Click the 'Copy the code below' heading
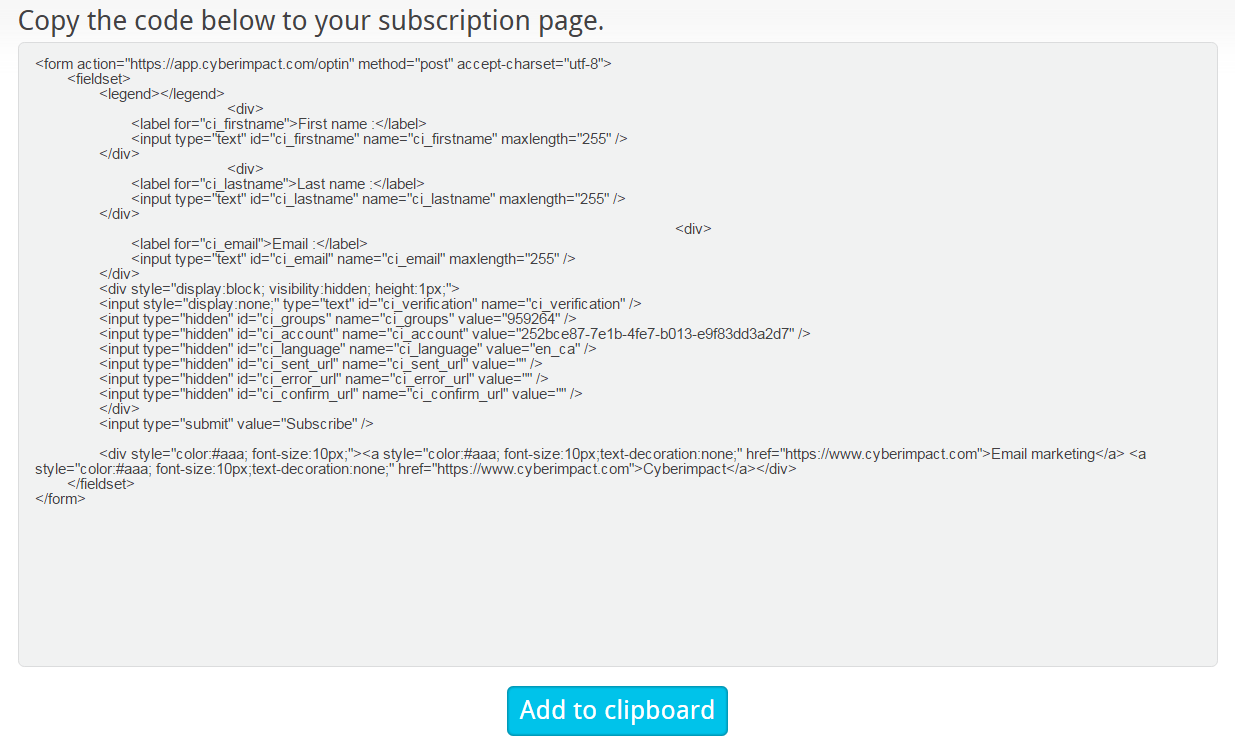The height and width of the screenshot is (747, 1235). pyautogui.click(x=311, y=20)
